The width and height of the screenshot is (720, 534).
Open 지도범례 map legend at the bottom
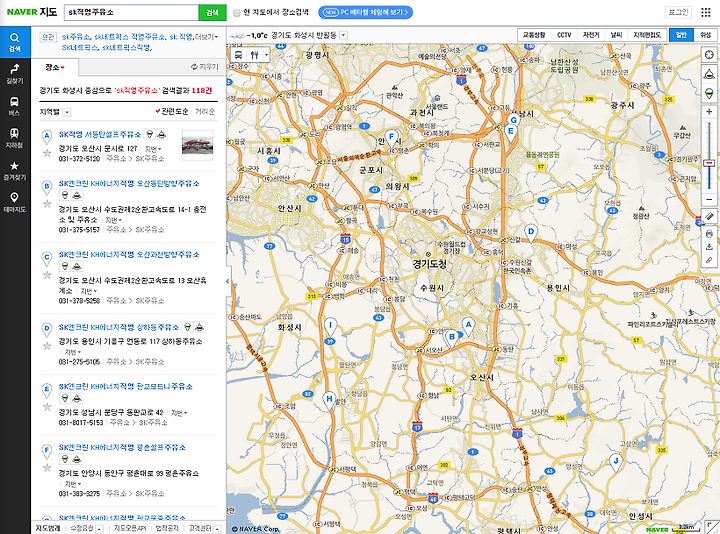[x=48, y=528]
